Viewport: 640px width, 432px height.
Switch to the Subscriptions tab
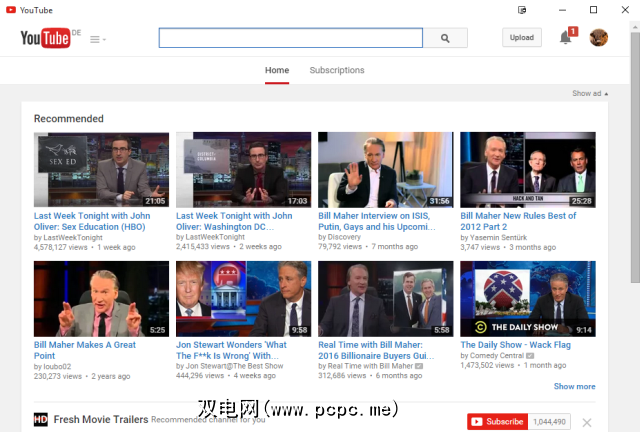pyautogui.click(x=337, y=70)
